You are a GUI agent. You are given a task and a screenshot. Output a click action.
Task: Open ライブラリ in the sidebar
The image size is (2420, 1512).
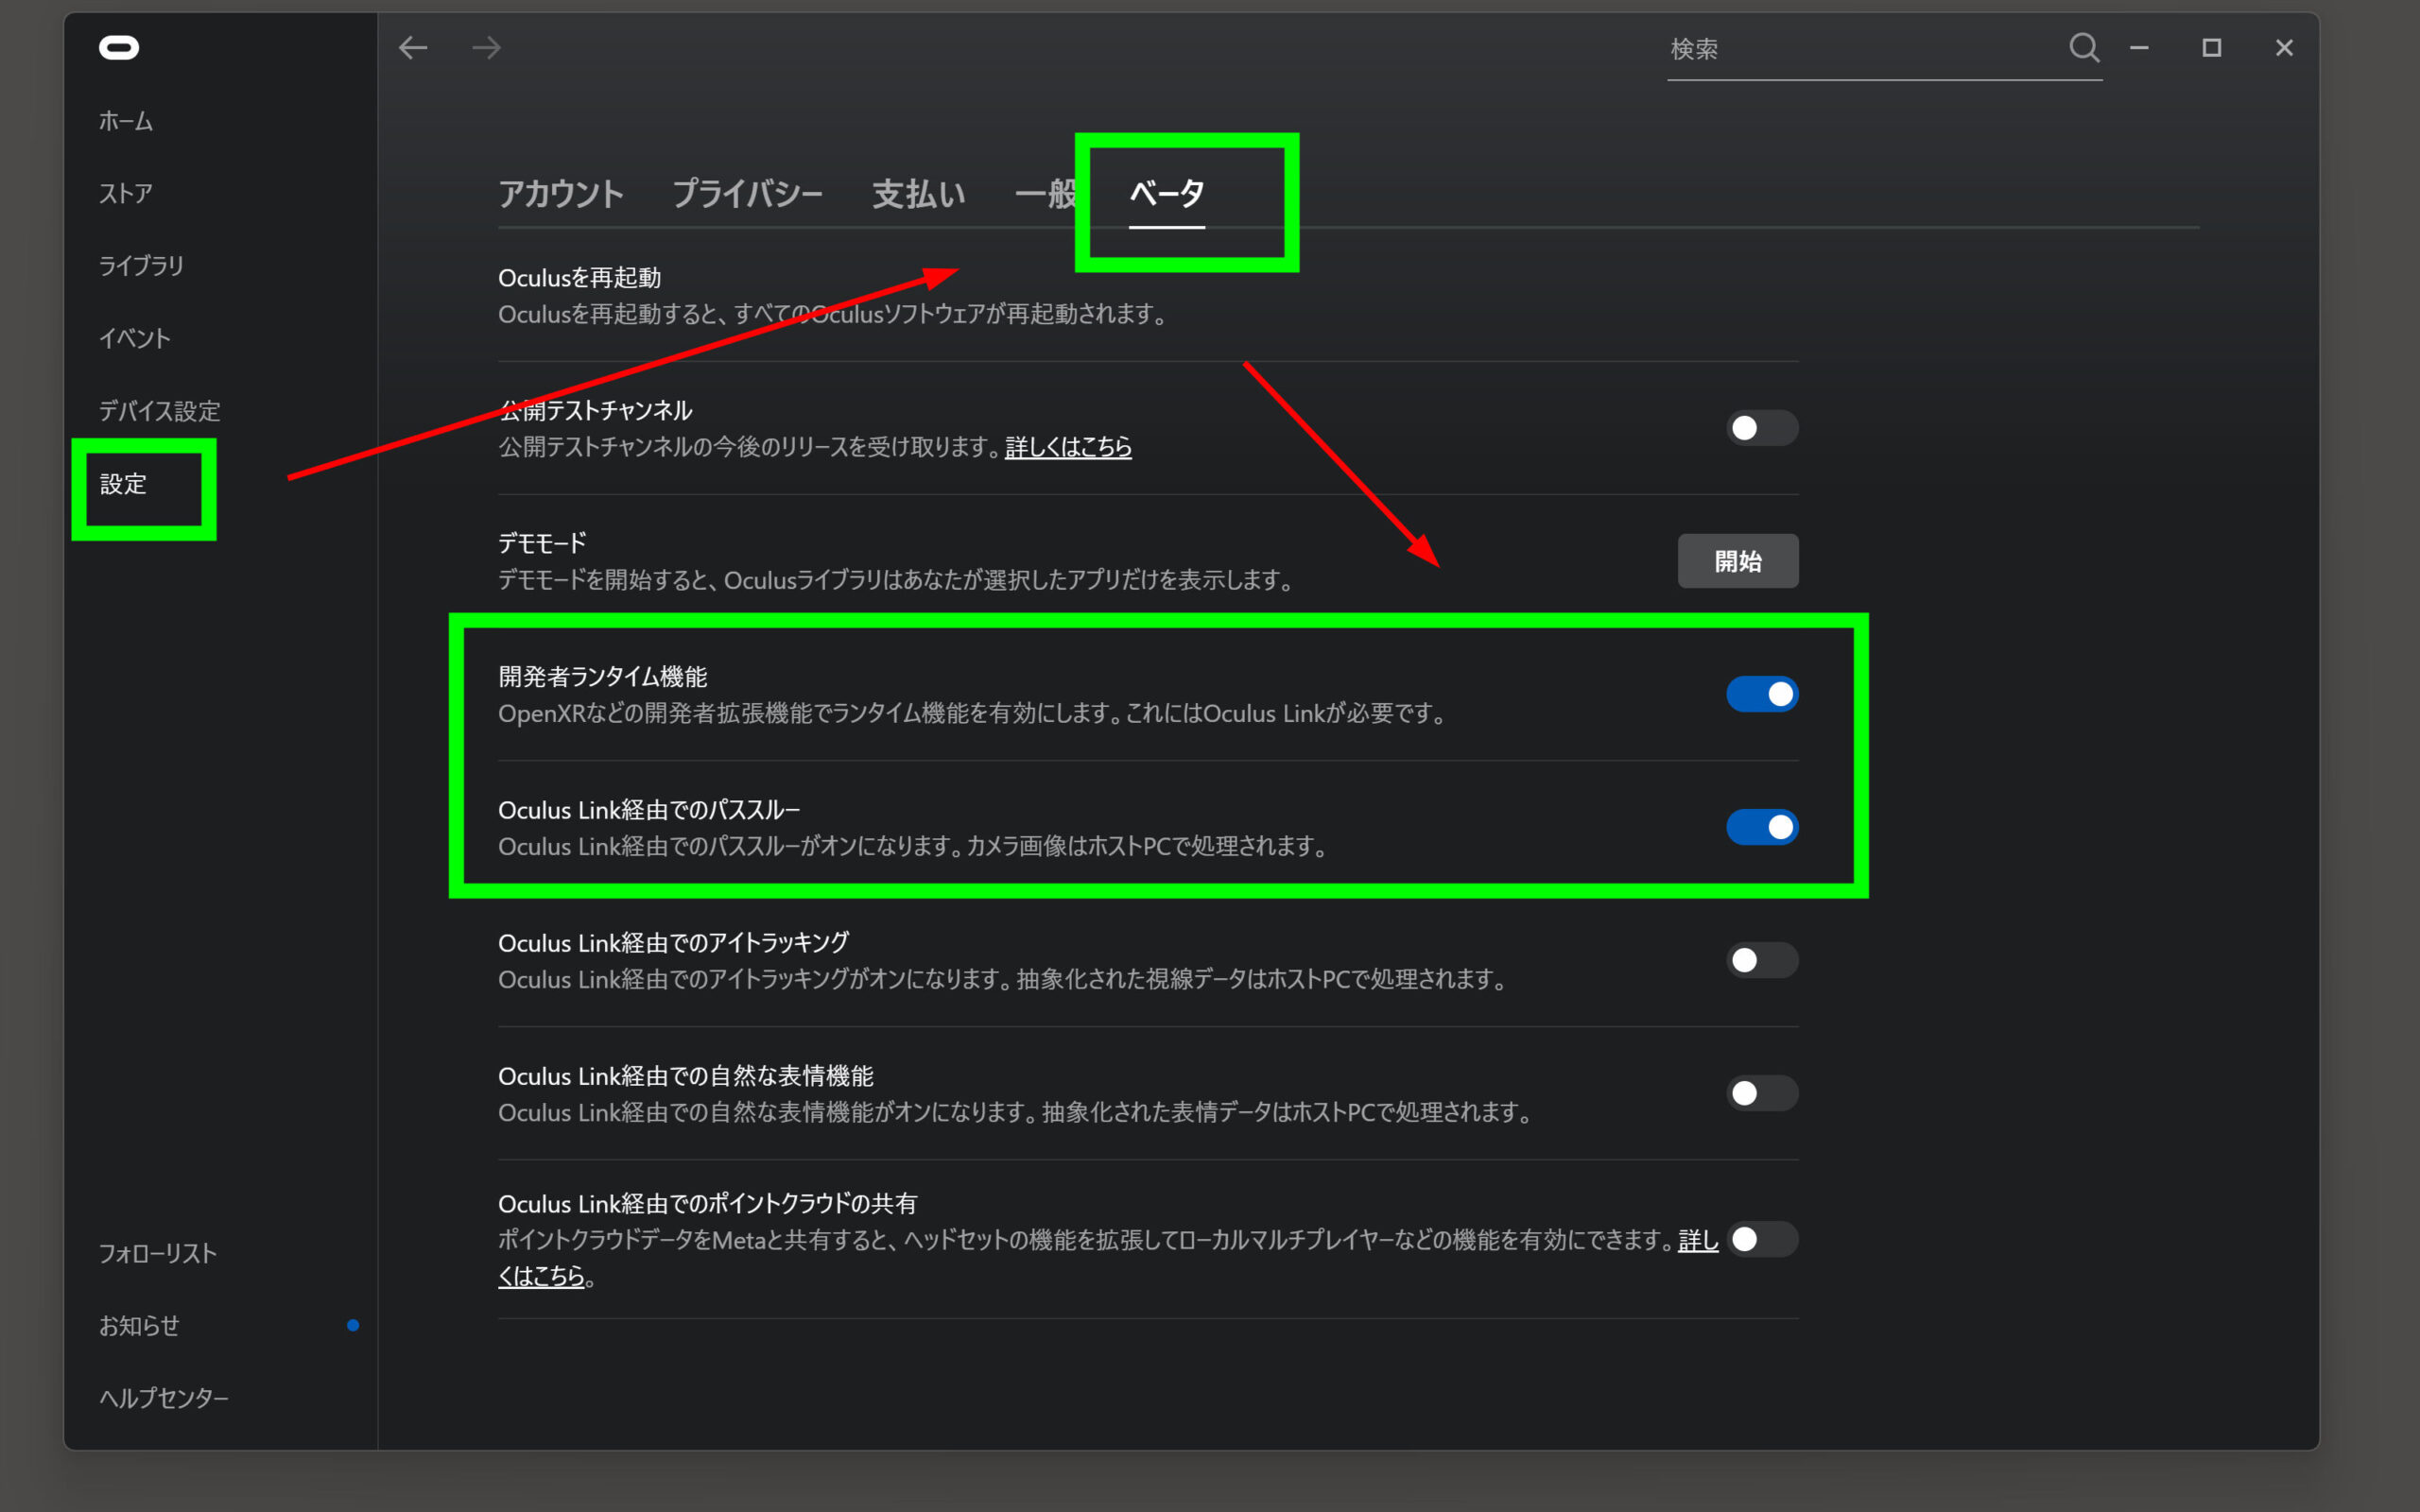[x=141, y=265]
